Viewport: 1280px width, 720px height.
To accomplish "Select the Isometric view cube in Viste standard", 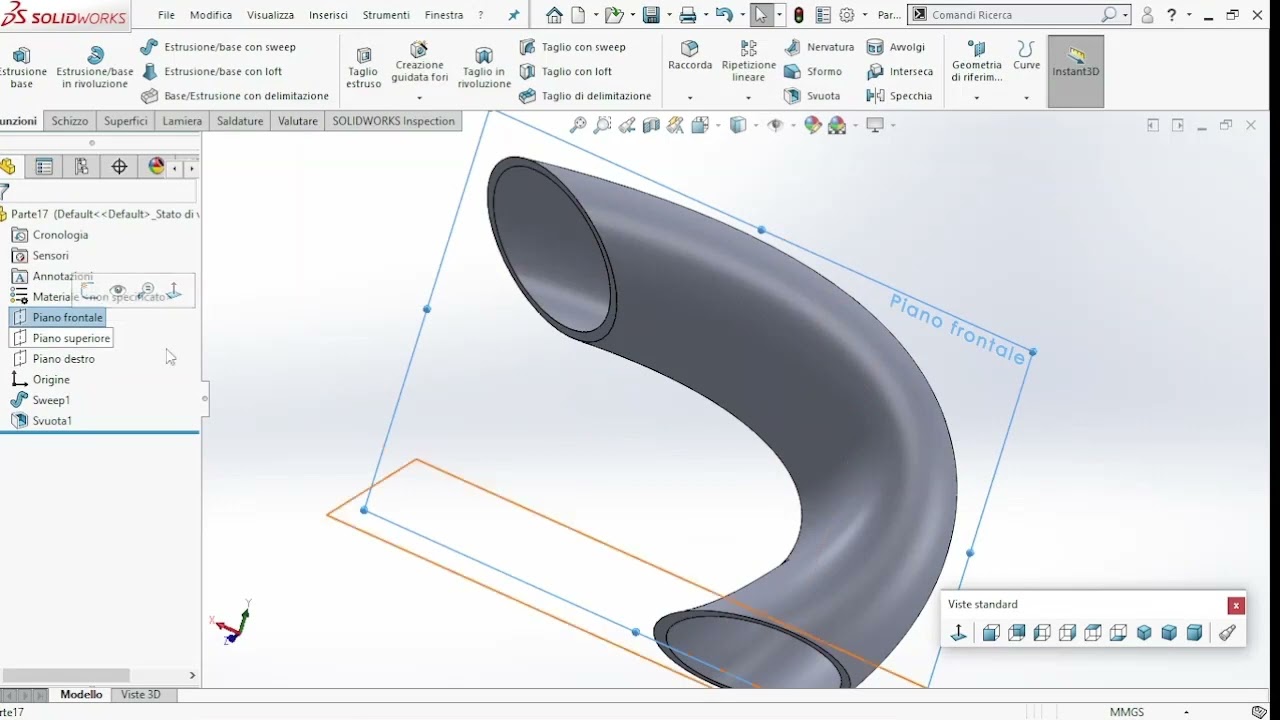I will click(1144, 632).
